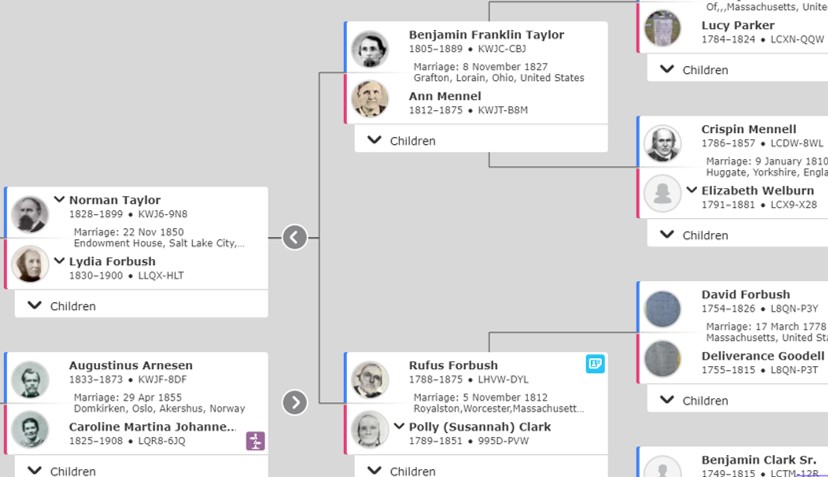The height and width of the screenshot is (477, 828).
Task: Open Ann Mennel's portrait photo
Action: (x=370, y=98)
